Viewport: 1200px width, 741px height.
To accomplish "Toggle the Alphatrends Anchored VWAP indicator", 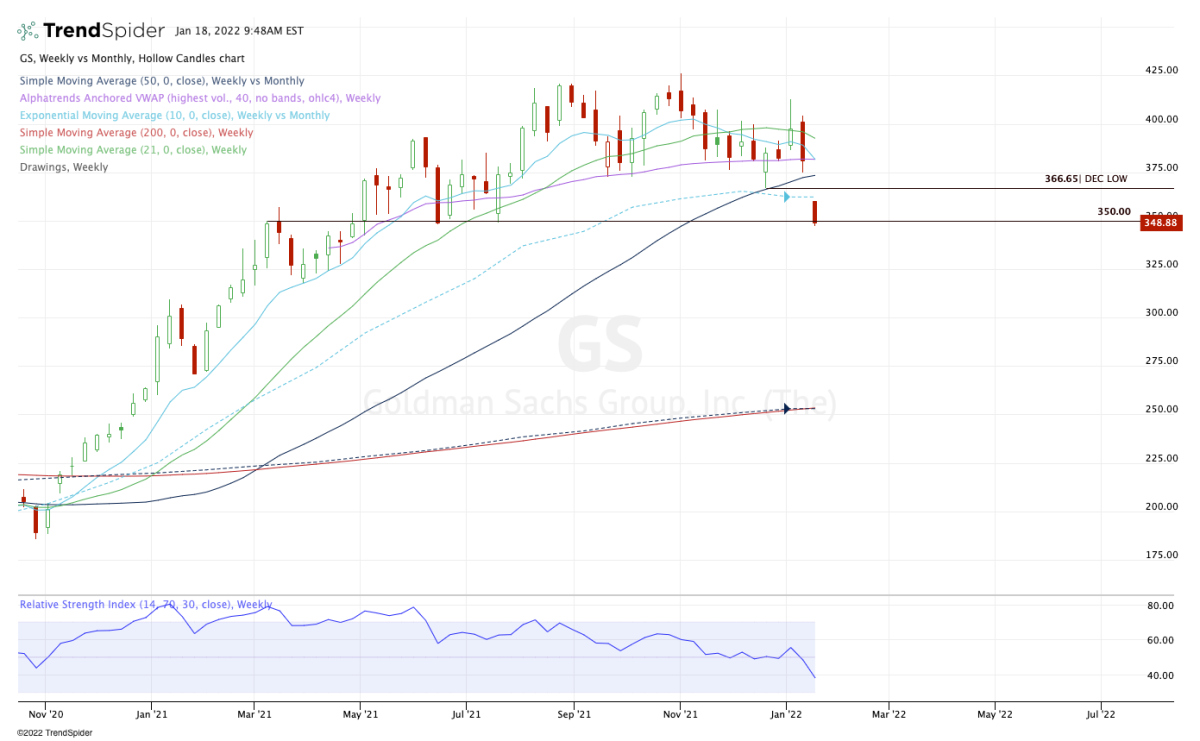I will 198,98.
